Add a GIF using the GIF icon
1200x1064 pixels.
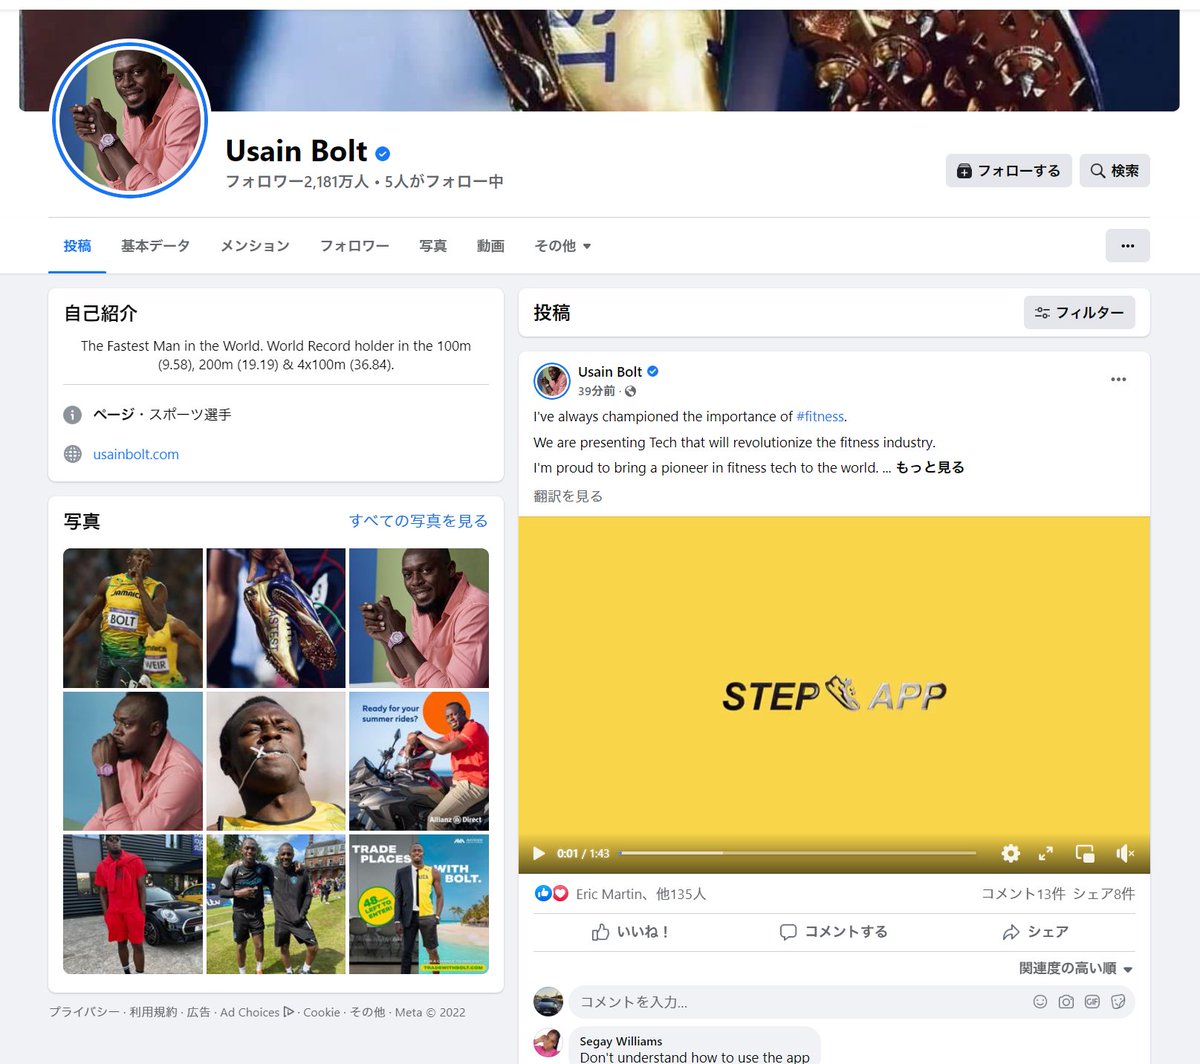pos(1092,1002)
